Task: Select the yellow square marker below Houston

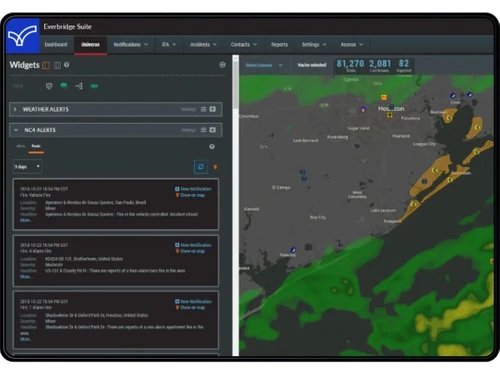Action: pyautogui.click(x=389, y=115)
